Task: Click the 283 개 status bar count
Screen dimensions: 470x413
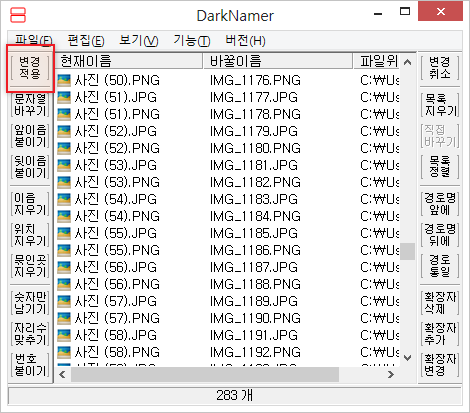Action: 235,396
